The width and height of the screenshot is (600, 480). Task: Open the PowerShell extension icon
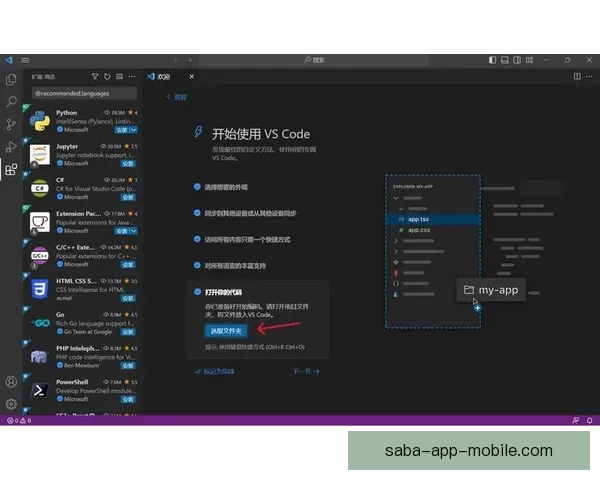pos(40,390)
